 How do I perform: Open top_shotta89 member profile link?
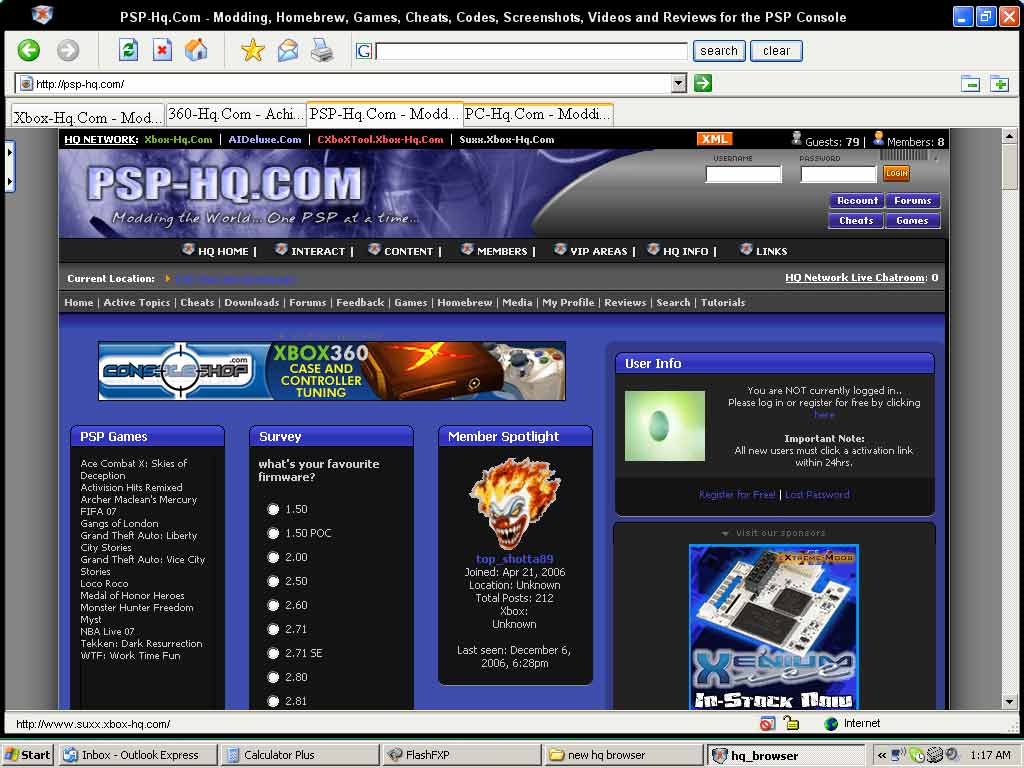[515, 559]
